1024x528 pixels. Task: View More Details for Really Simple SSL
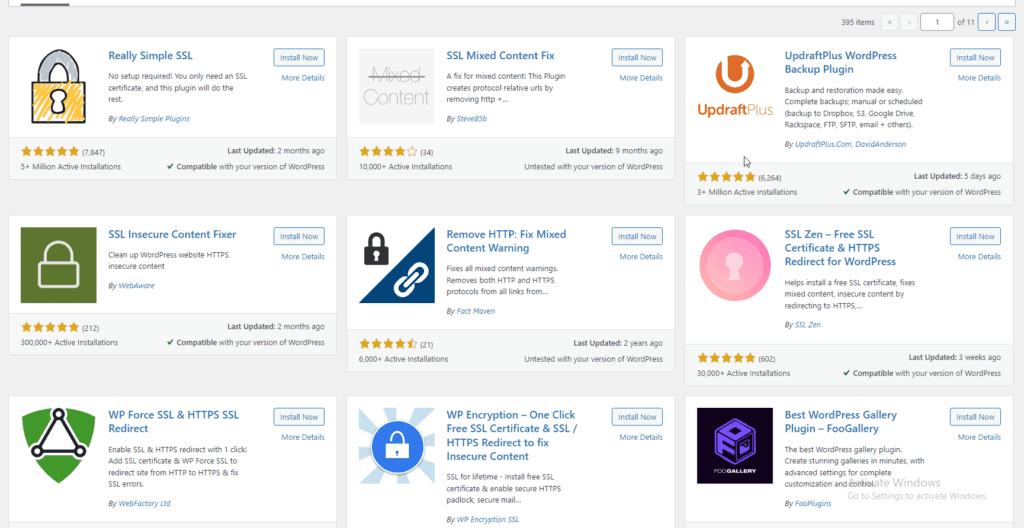click(x=303, y=78)
